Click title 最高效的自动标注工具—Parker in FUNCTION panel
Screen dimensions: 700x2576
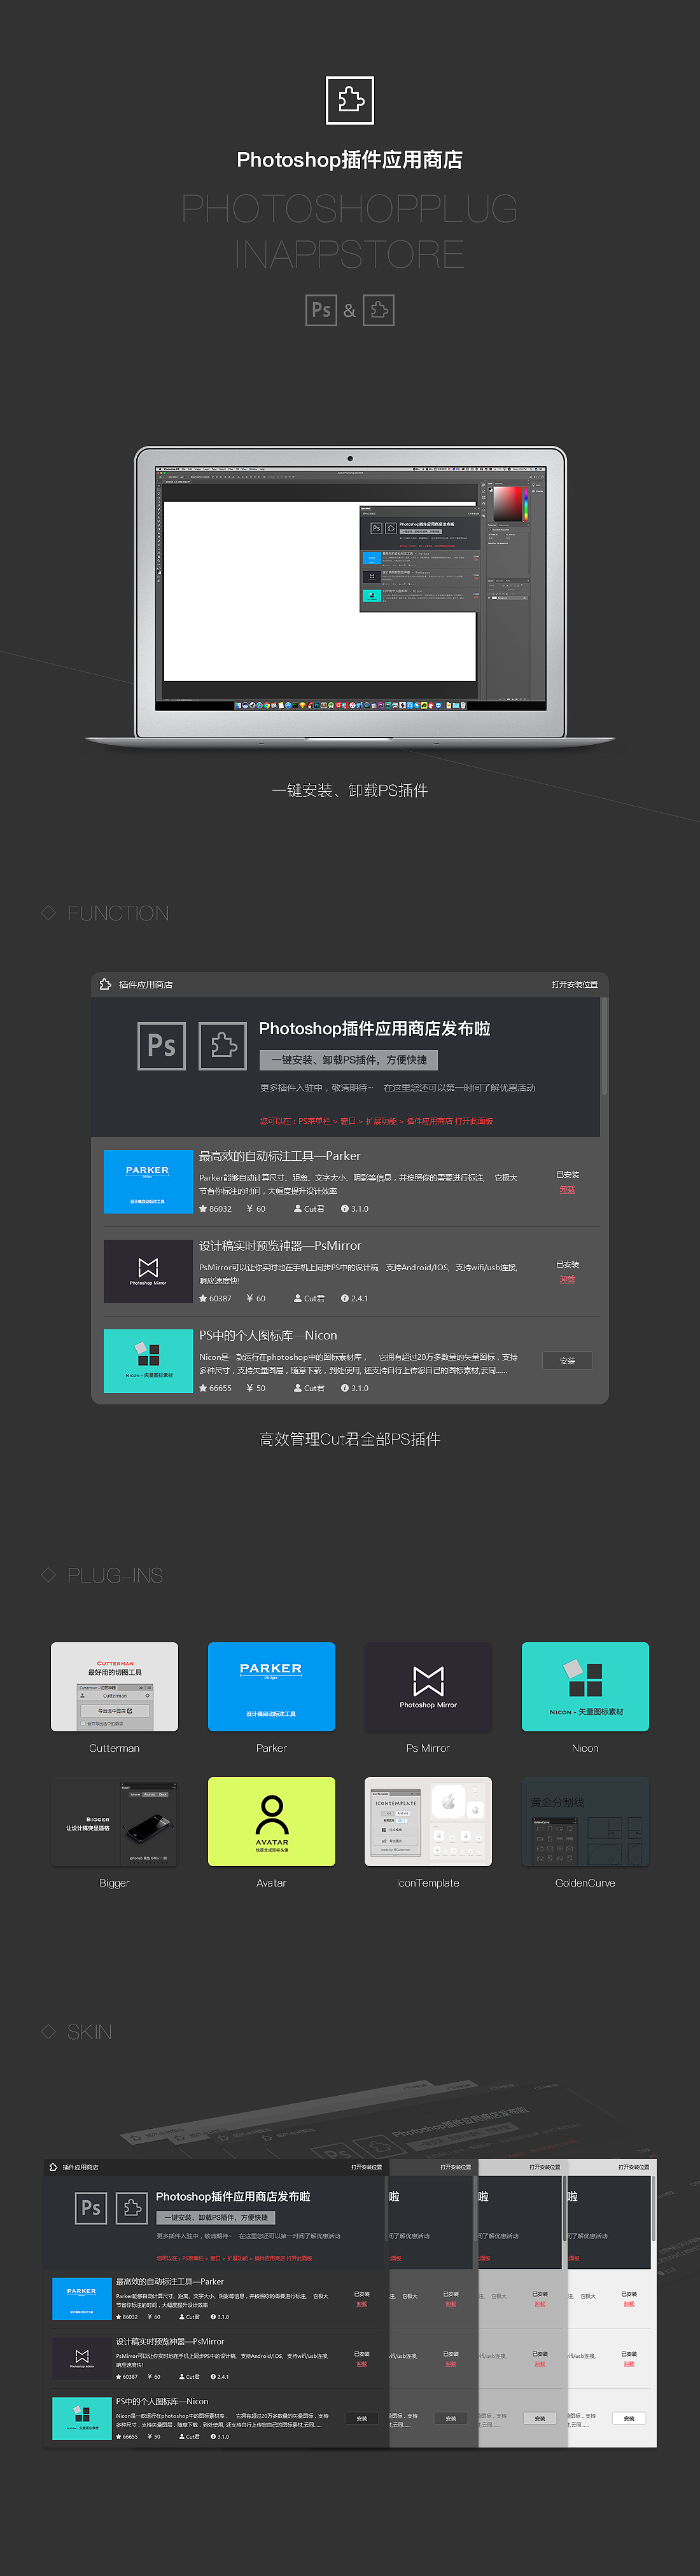[x=280, y=1156]
